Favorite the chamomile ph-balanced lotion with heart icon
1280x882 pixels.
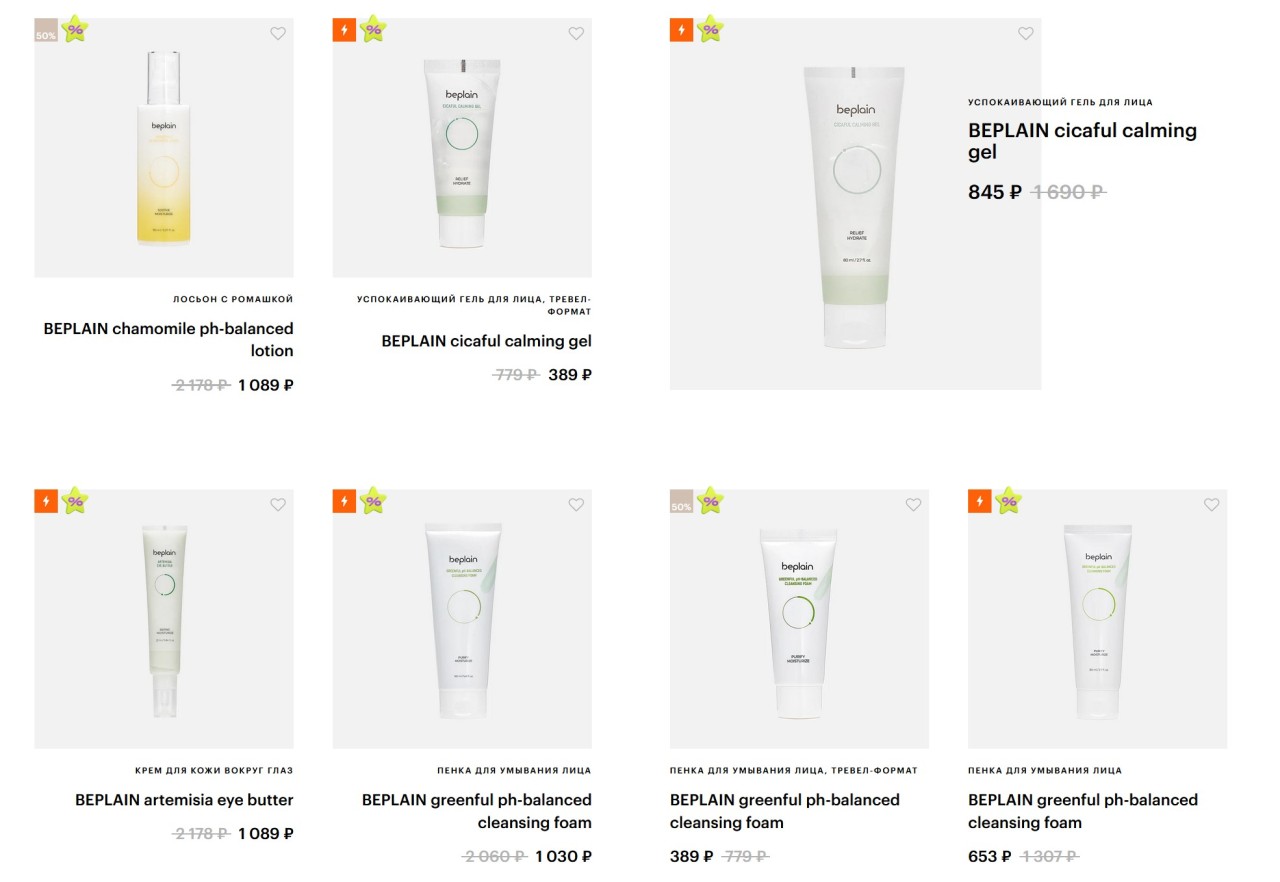[278, 33]
